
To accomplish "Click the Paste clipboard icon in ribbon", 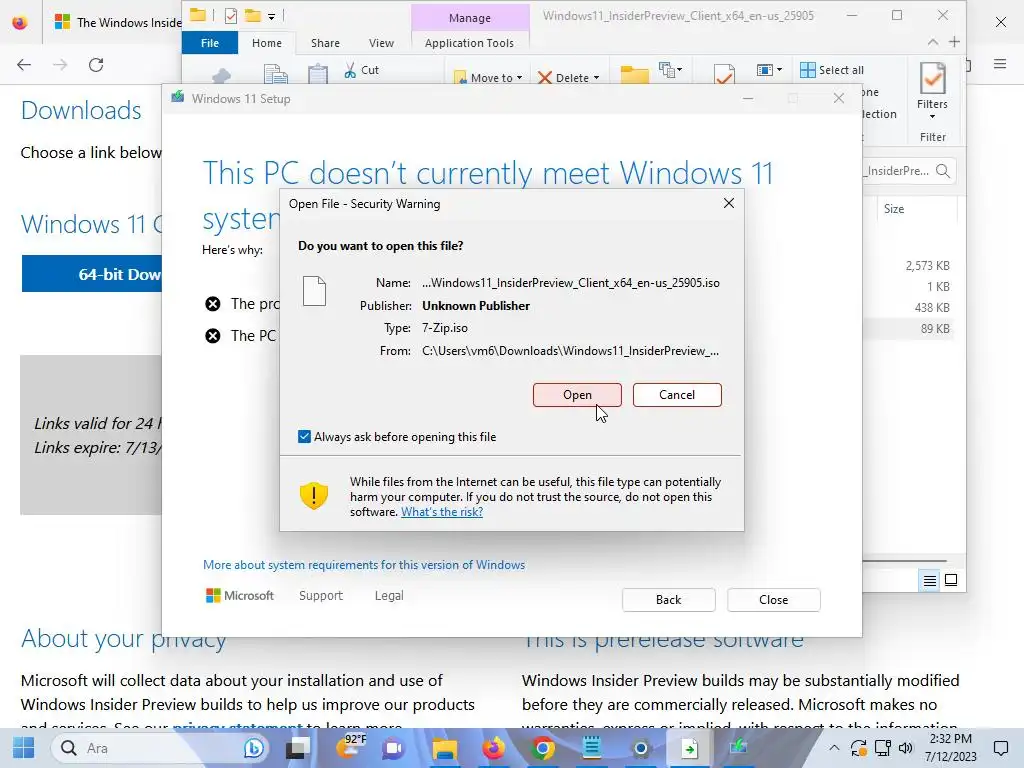I will point(318,74).
